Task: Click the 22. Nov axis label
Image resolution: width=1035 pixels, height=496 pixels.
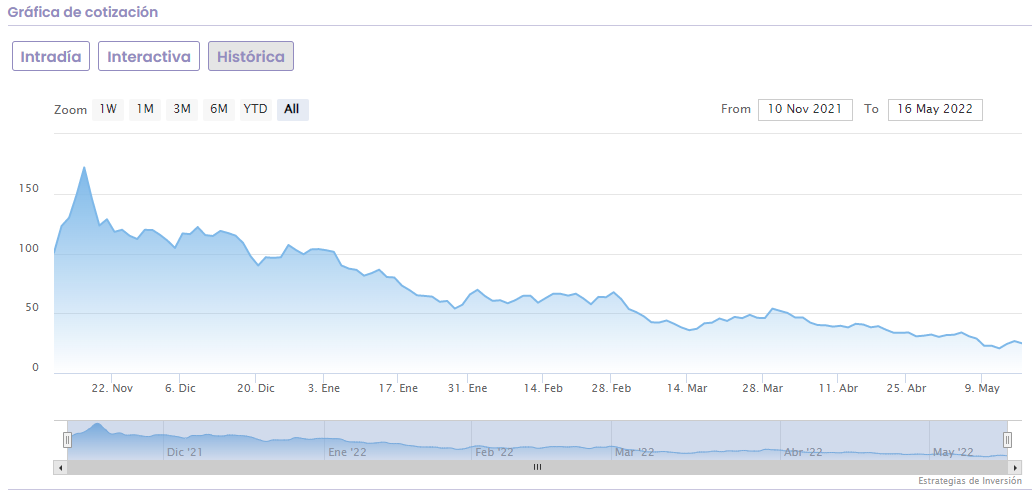Action: (x=112, y=389)
